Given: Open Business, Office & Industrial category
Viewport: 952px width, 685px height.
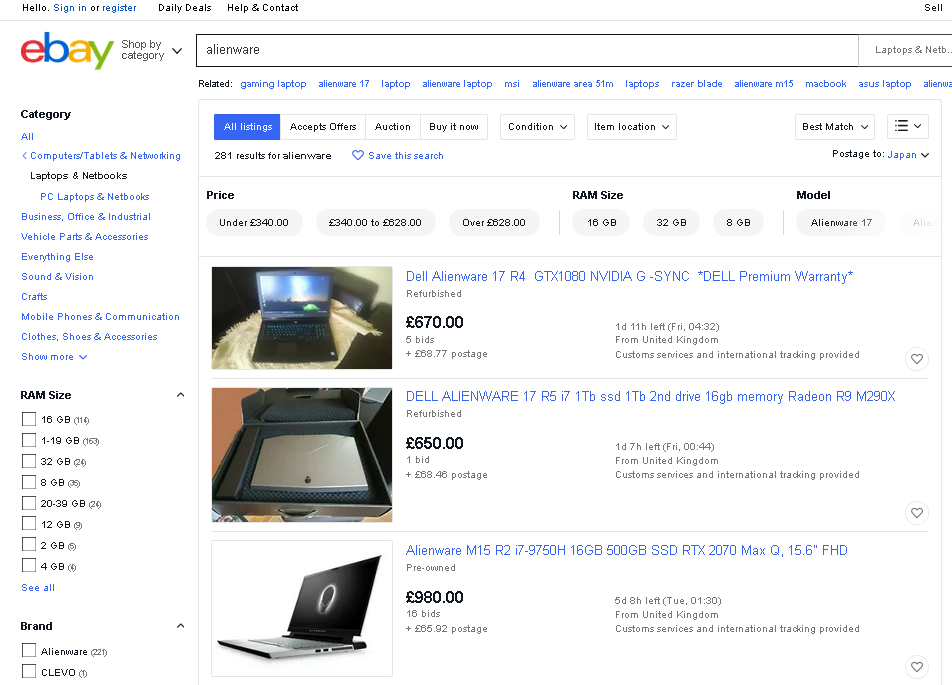Looking at the screenshot, I should click(x=86, y=217).
